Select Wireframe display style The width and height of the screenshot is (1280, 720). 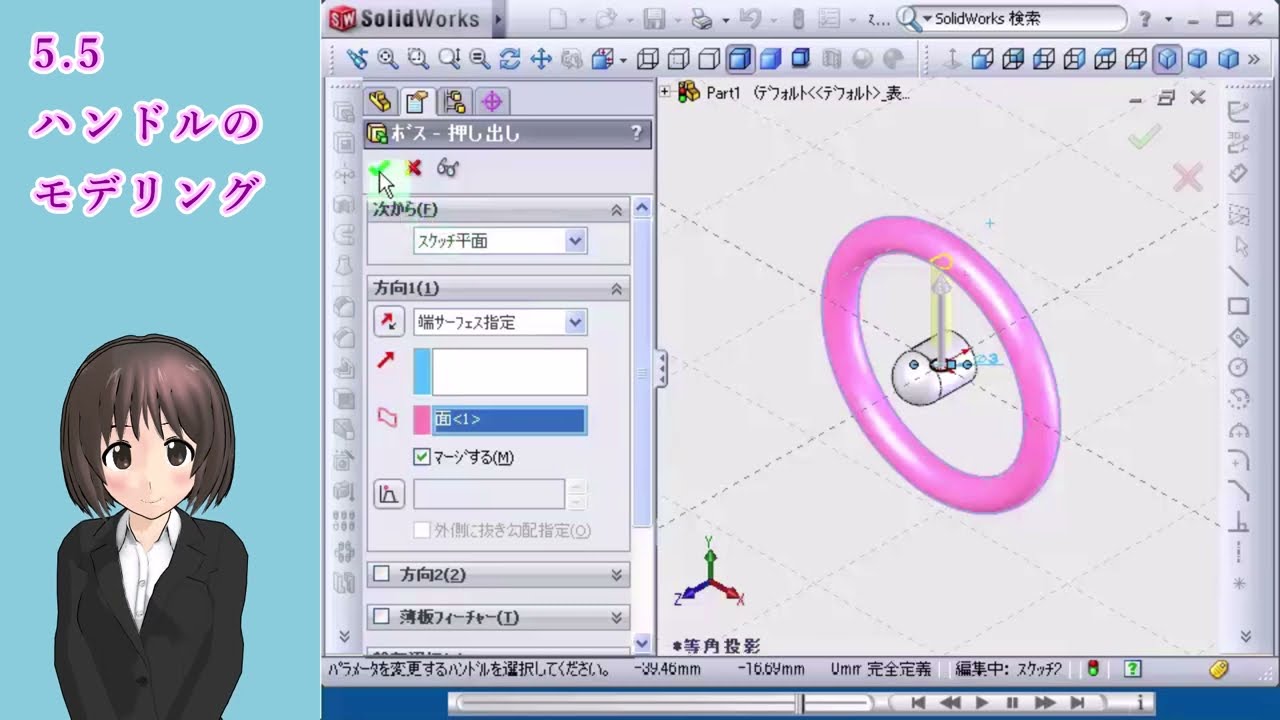(648, 59)
